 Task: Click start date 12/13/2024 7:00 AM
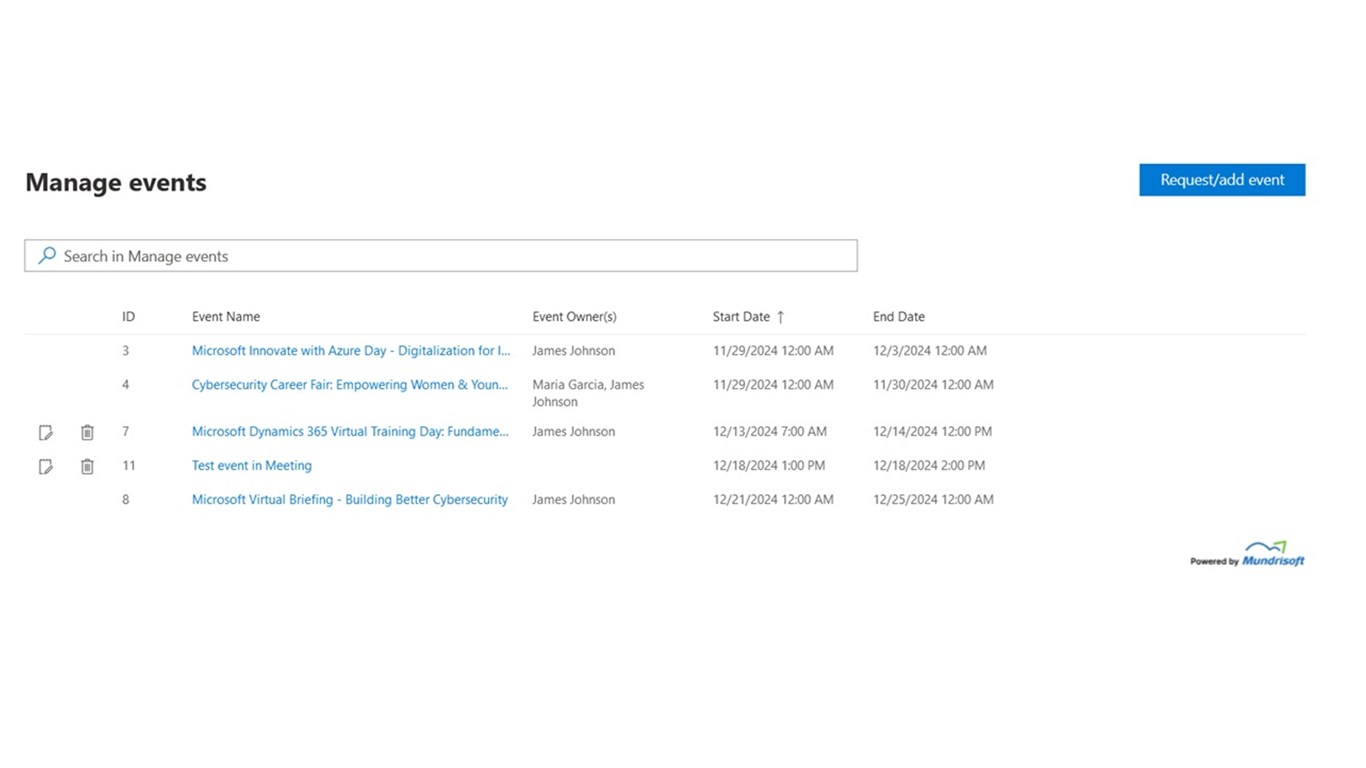[770, 432]
